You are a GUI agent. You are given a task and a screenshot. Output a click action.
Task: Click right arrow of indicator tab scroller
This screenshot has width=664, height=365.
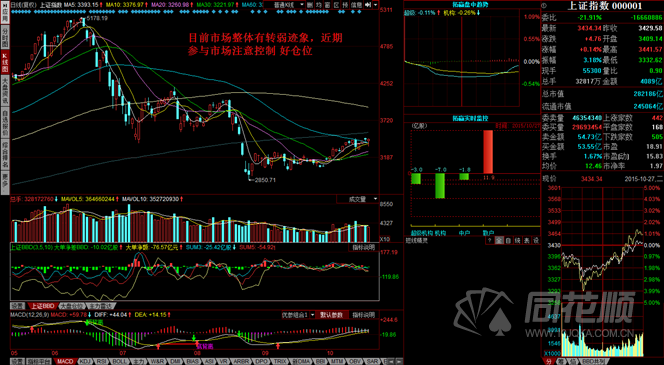(399, 362)
